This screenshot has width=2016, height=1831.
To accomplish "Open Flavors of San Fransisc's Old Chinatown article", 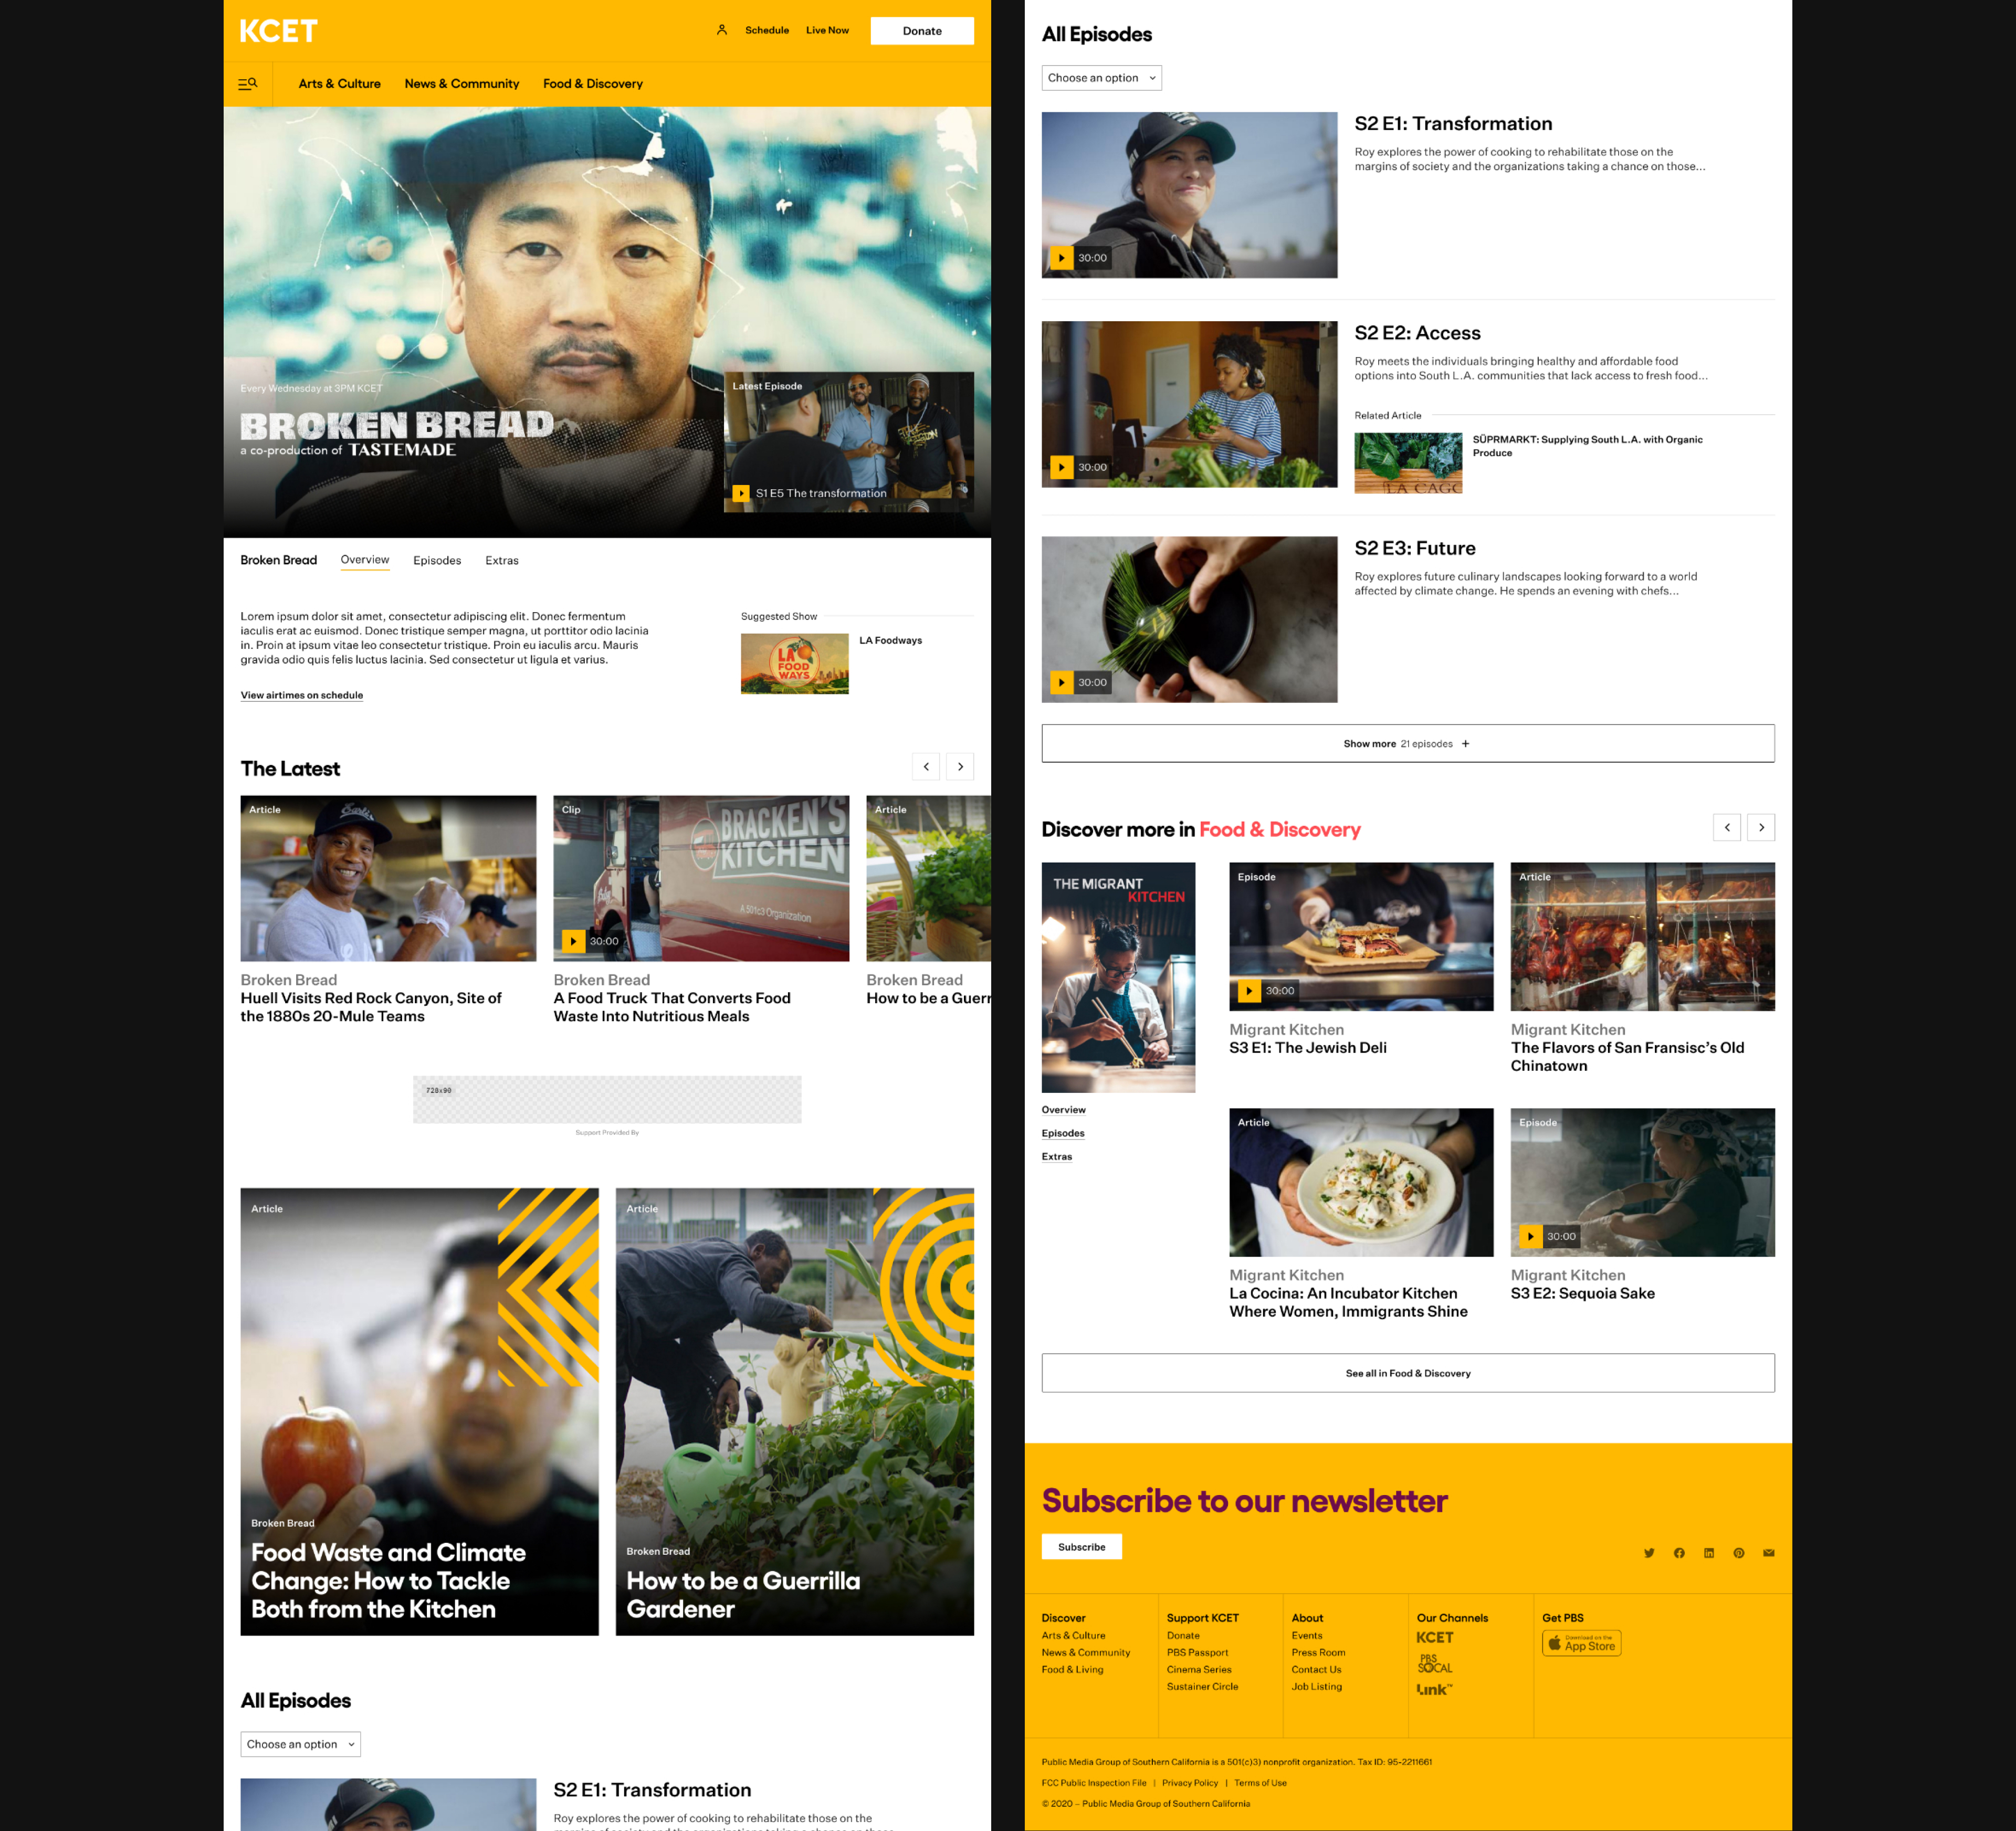I will [x=1643, y=970].
